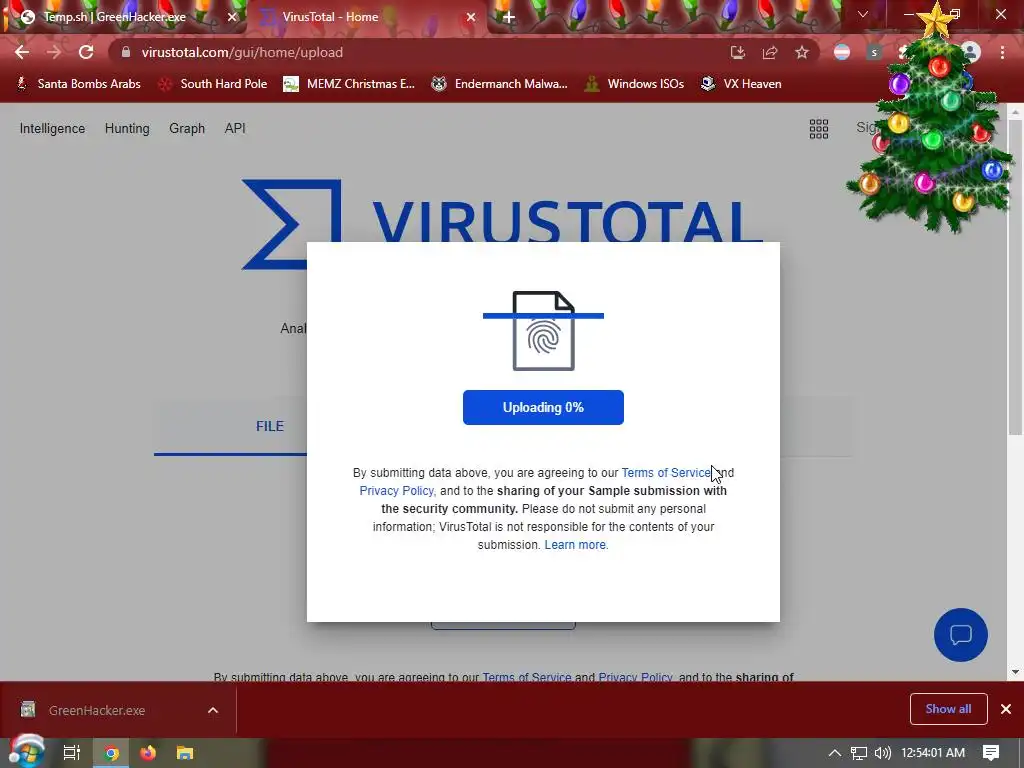
Task: Reload the VirusTotal page
Action: tap(86, 52)
